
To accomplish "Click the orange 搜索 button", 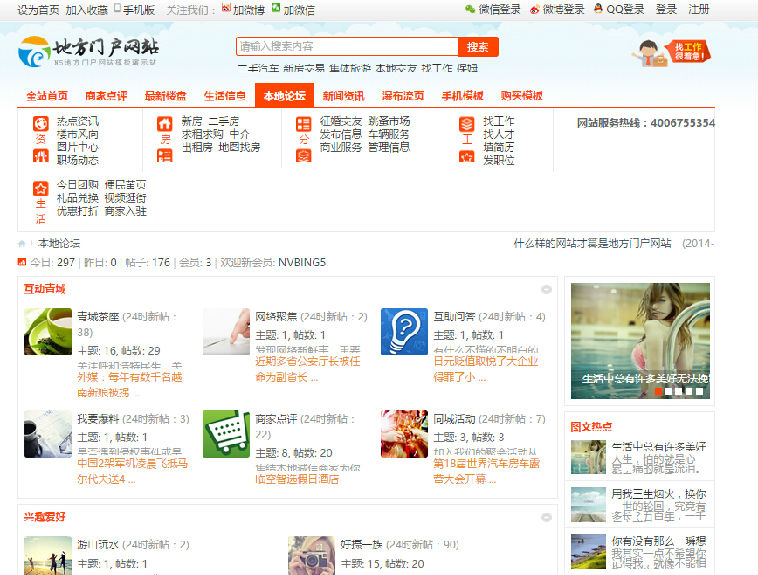I will 478,47.
